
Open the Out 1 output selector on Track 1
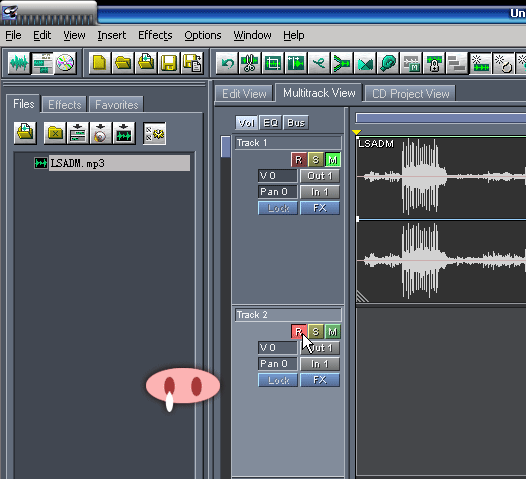click(320, 176)
